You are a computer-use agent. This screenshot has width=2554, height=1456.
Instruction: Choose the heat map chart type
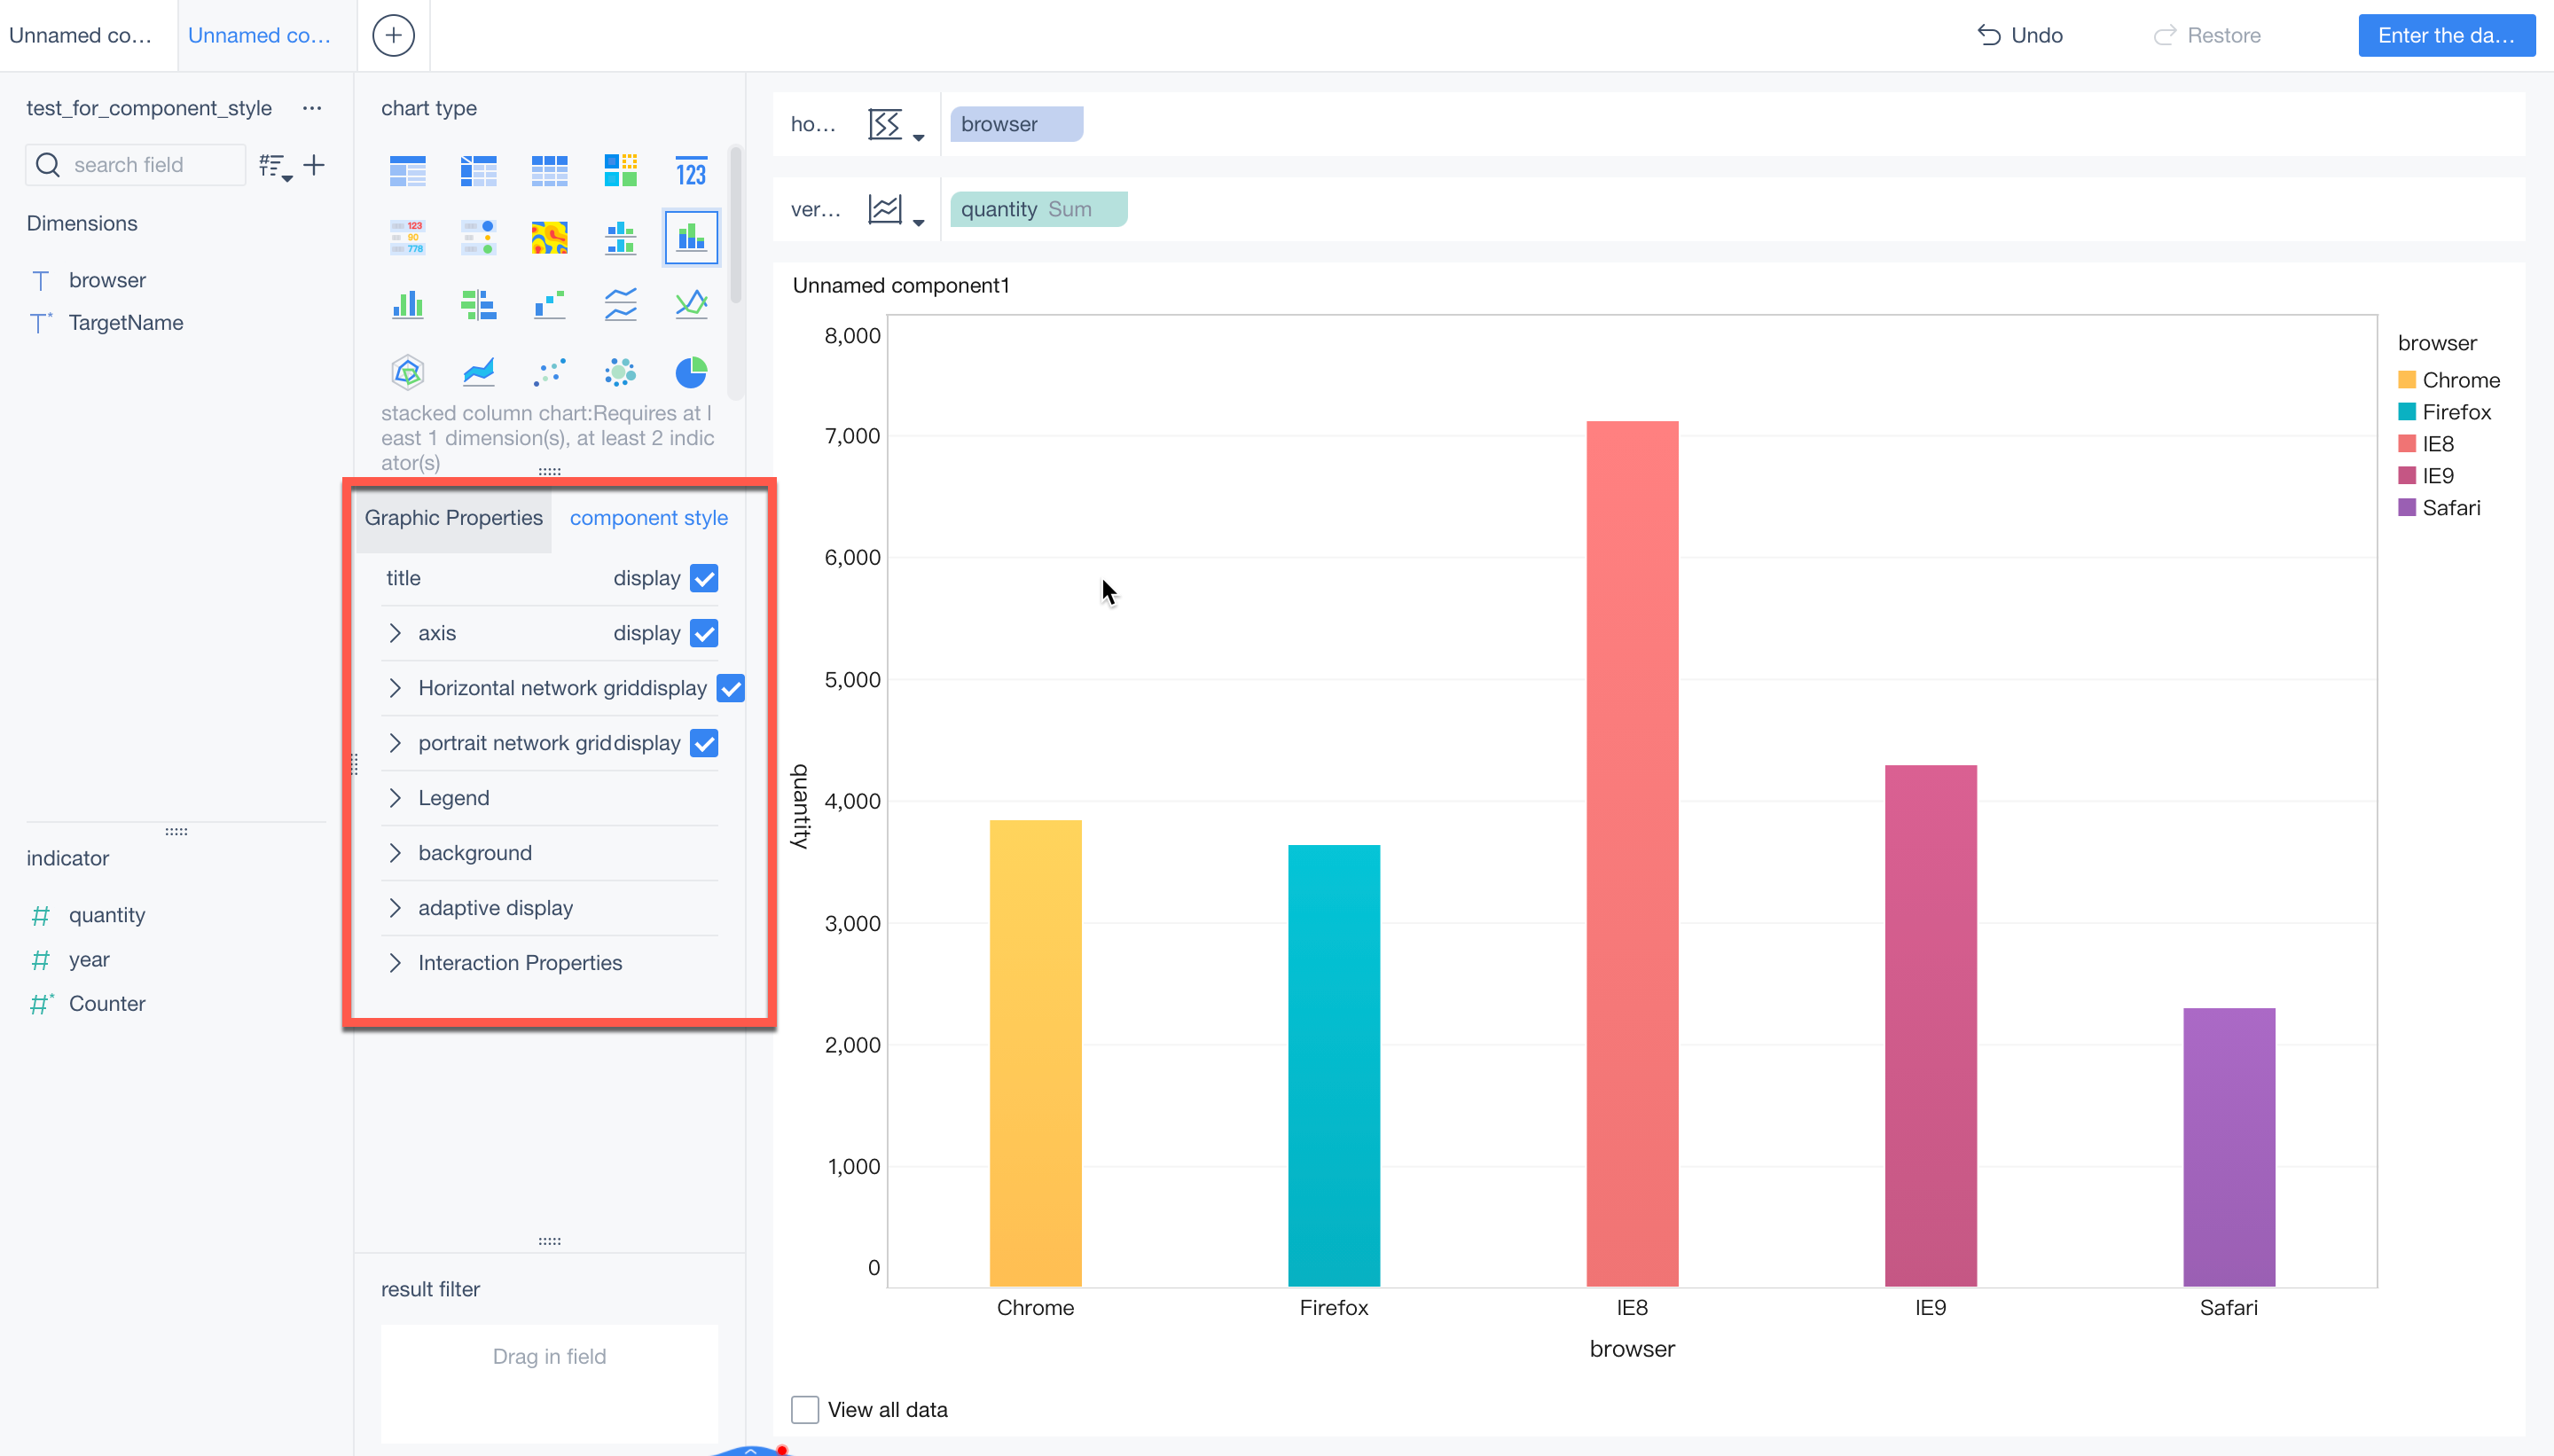pos(549,237)
